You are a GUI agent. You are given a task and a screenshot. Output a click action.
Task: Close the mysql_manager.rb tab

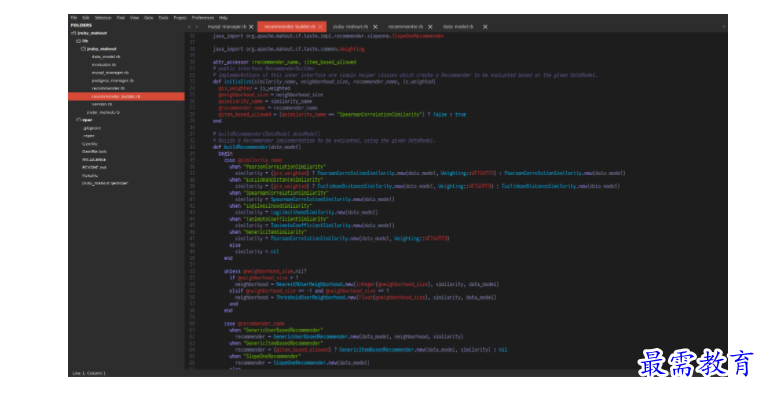pos(251,27)
